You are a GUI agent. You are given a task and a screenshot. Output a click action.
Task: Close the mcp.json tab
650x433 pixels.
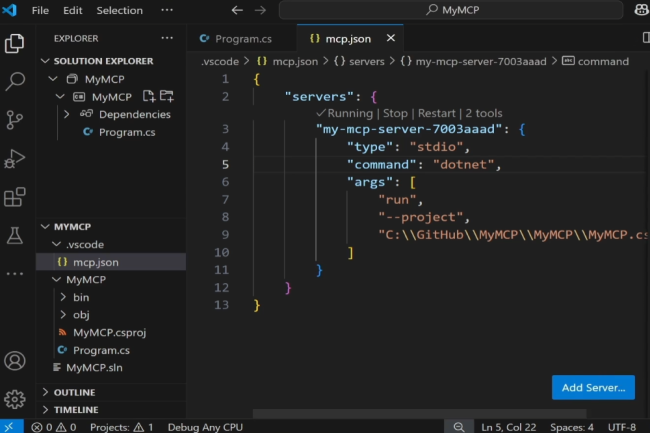point(390,39)
